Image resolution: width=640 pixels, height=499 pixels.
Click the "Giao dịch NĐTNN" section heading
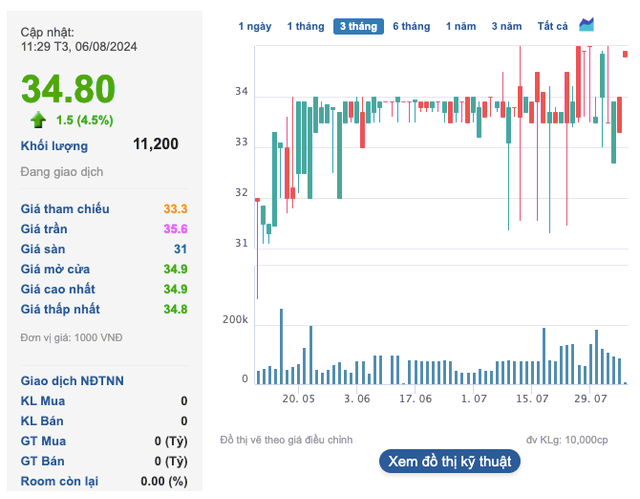[x=74, y=381]
